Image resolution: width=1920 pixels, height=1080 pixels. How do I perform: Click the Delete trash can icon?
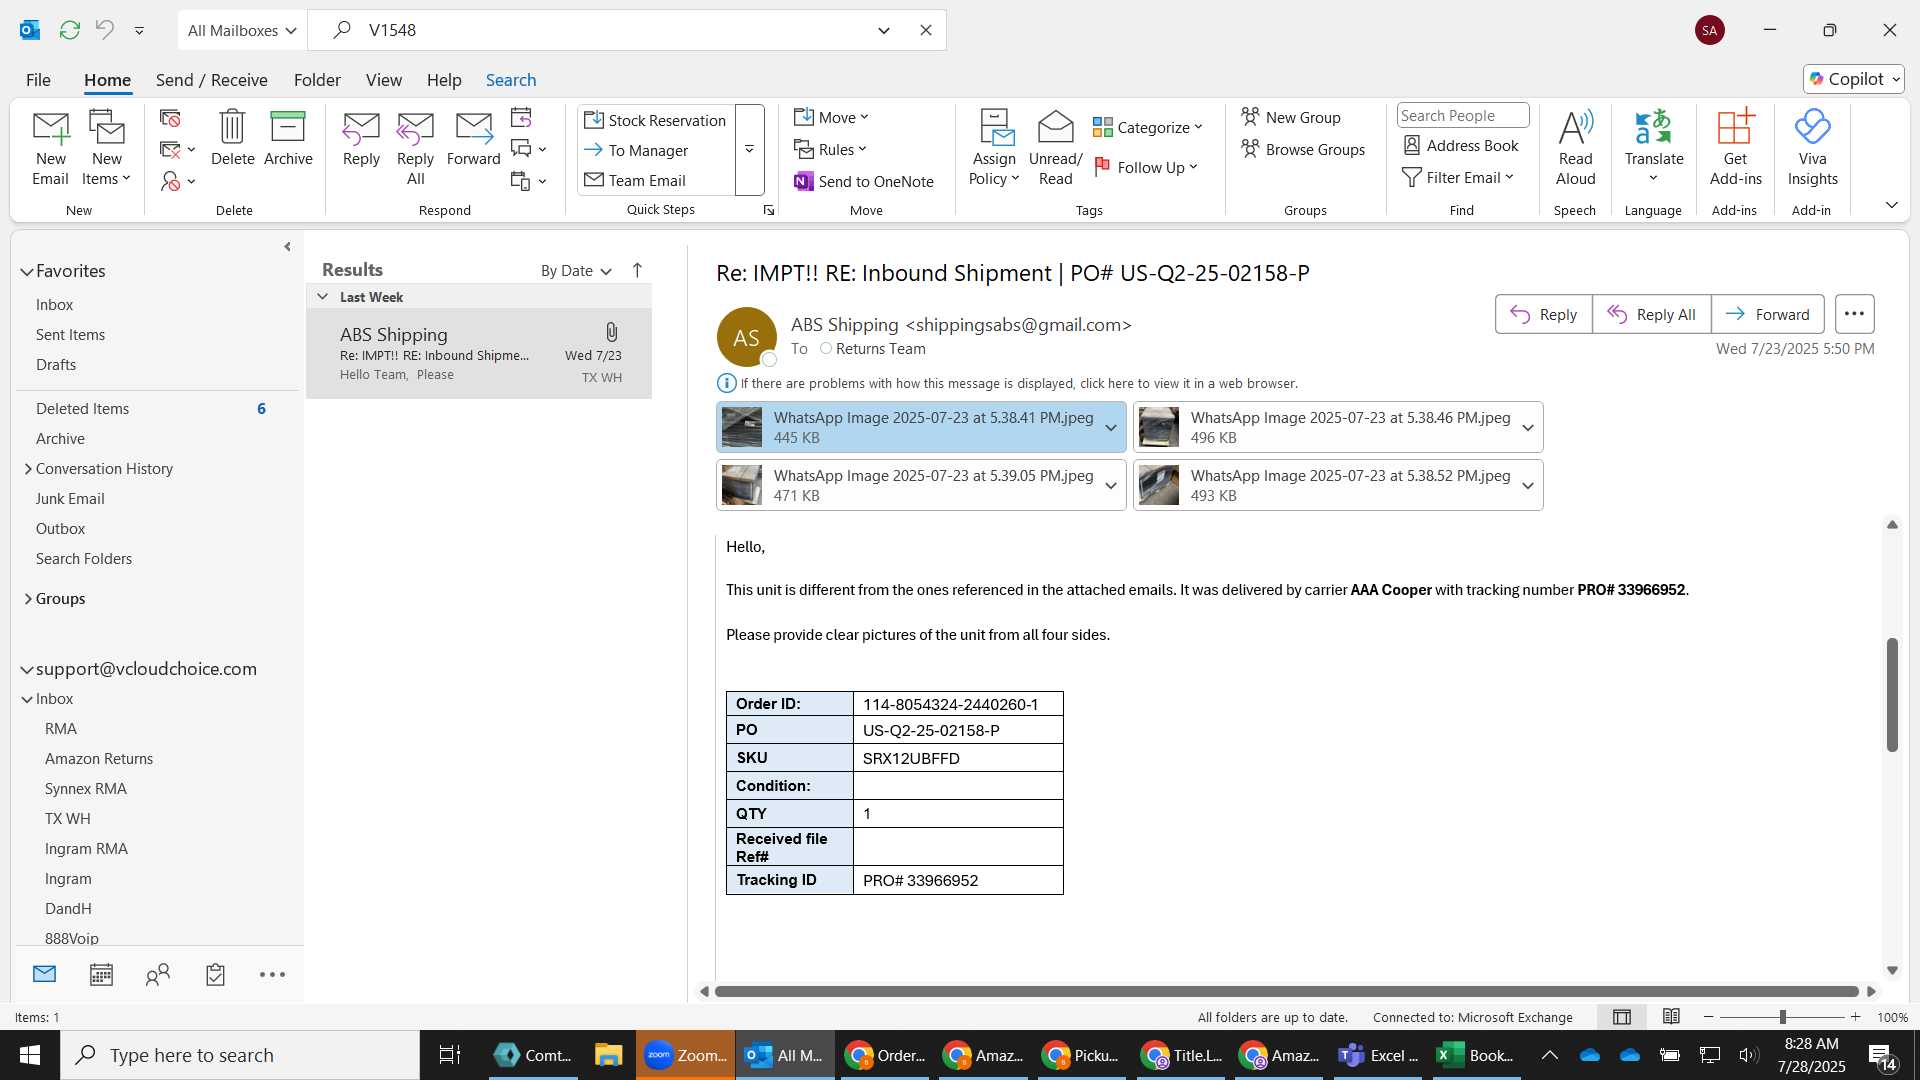click(x=232, y=138)
